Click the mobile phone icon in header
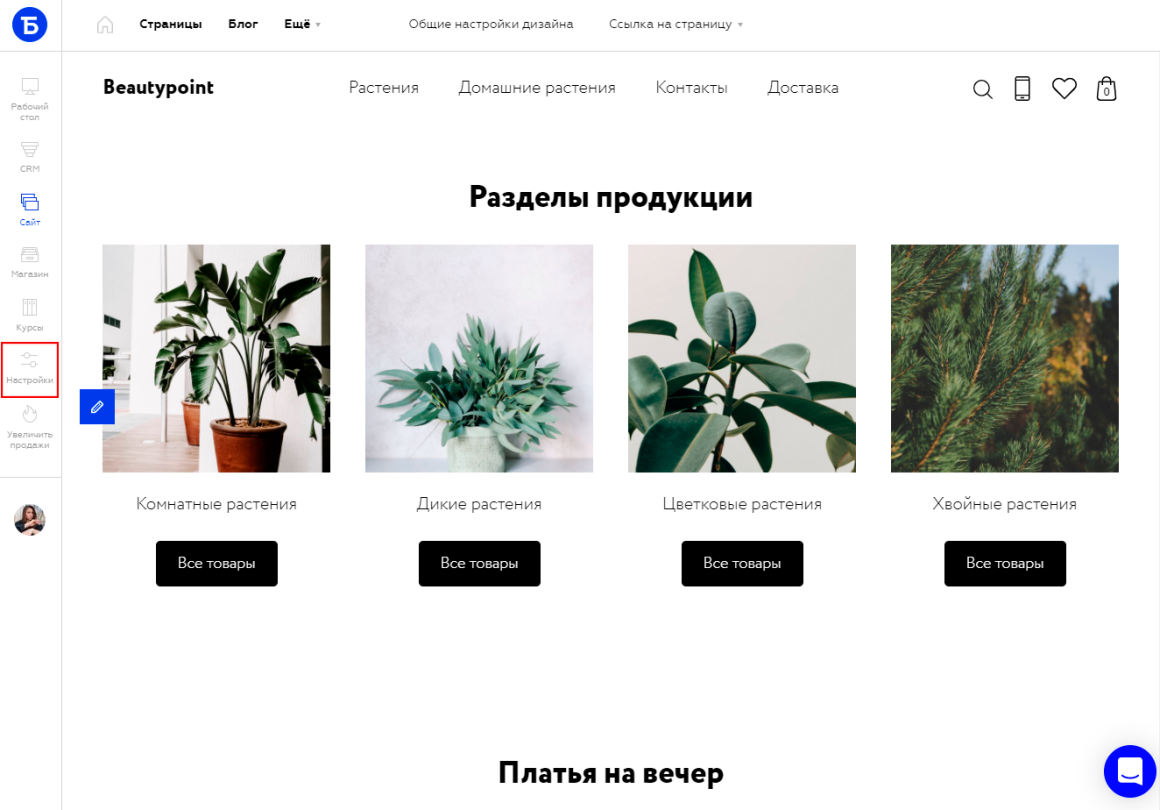The width and height of the screenshot is (1160, 810). (x=1022, y=89)
